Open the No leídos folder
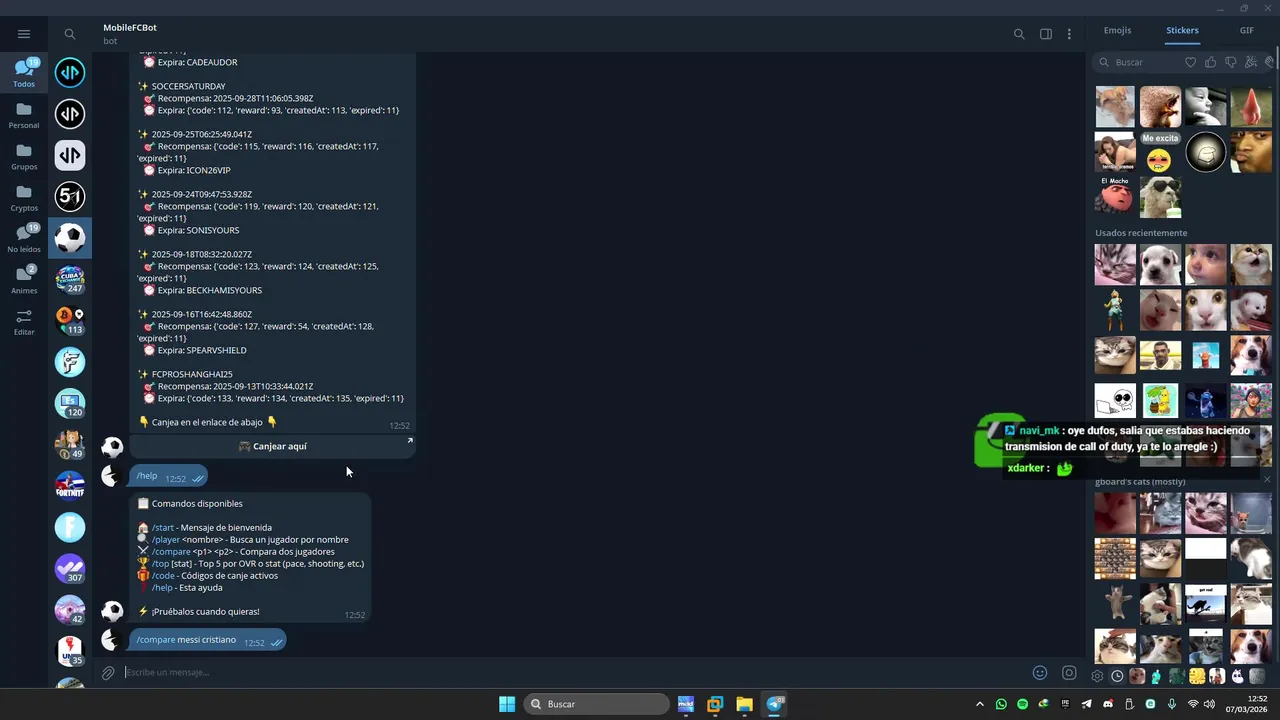 click(x=24, y=238)
